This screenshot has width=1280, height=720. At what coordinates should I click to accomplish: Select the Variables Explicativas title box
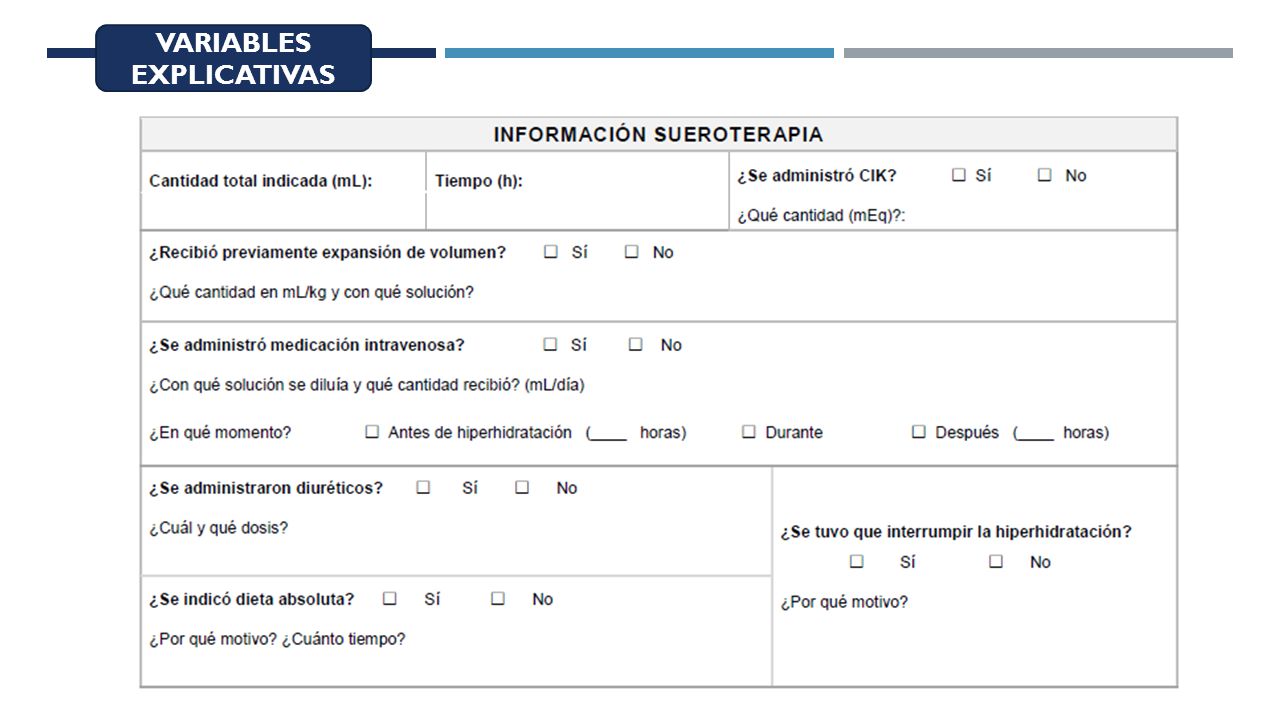click(x=234, y=58)
